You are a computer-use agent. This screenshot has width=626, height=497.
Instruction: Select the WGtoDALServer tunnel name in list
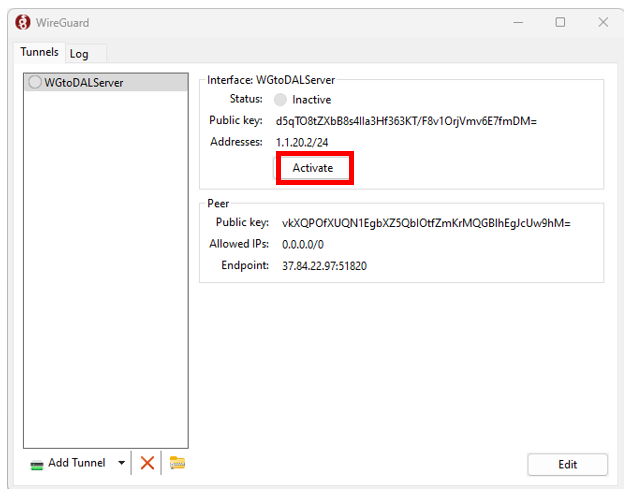pyautogui.click(x=84, y=83)
